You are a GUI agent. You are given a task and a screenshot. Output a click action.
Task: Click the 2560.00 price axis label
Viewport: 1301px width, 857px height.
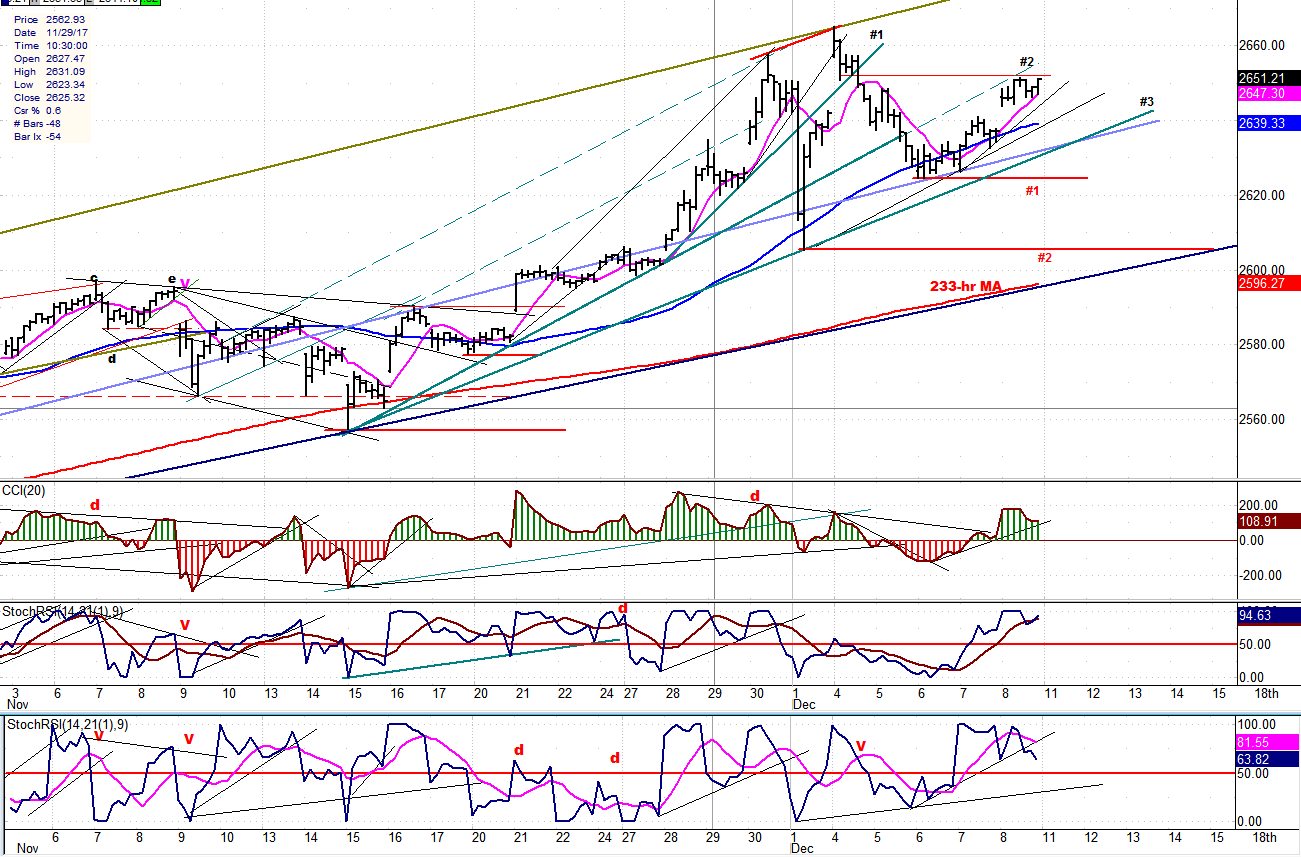1263,419
